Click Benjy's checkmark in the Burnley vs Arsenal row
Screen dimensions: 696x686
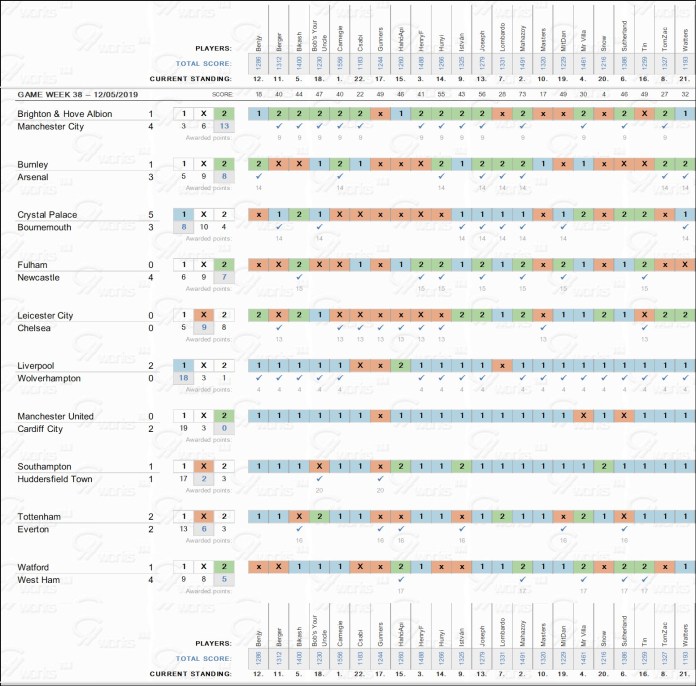tap(258, 176)
